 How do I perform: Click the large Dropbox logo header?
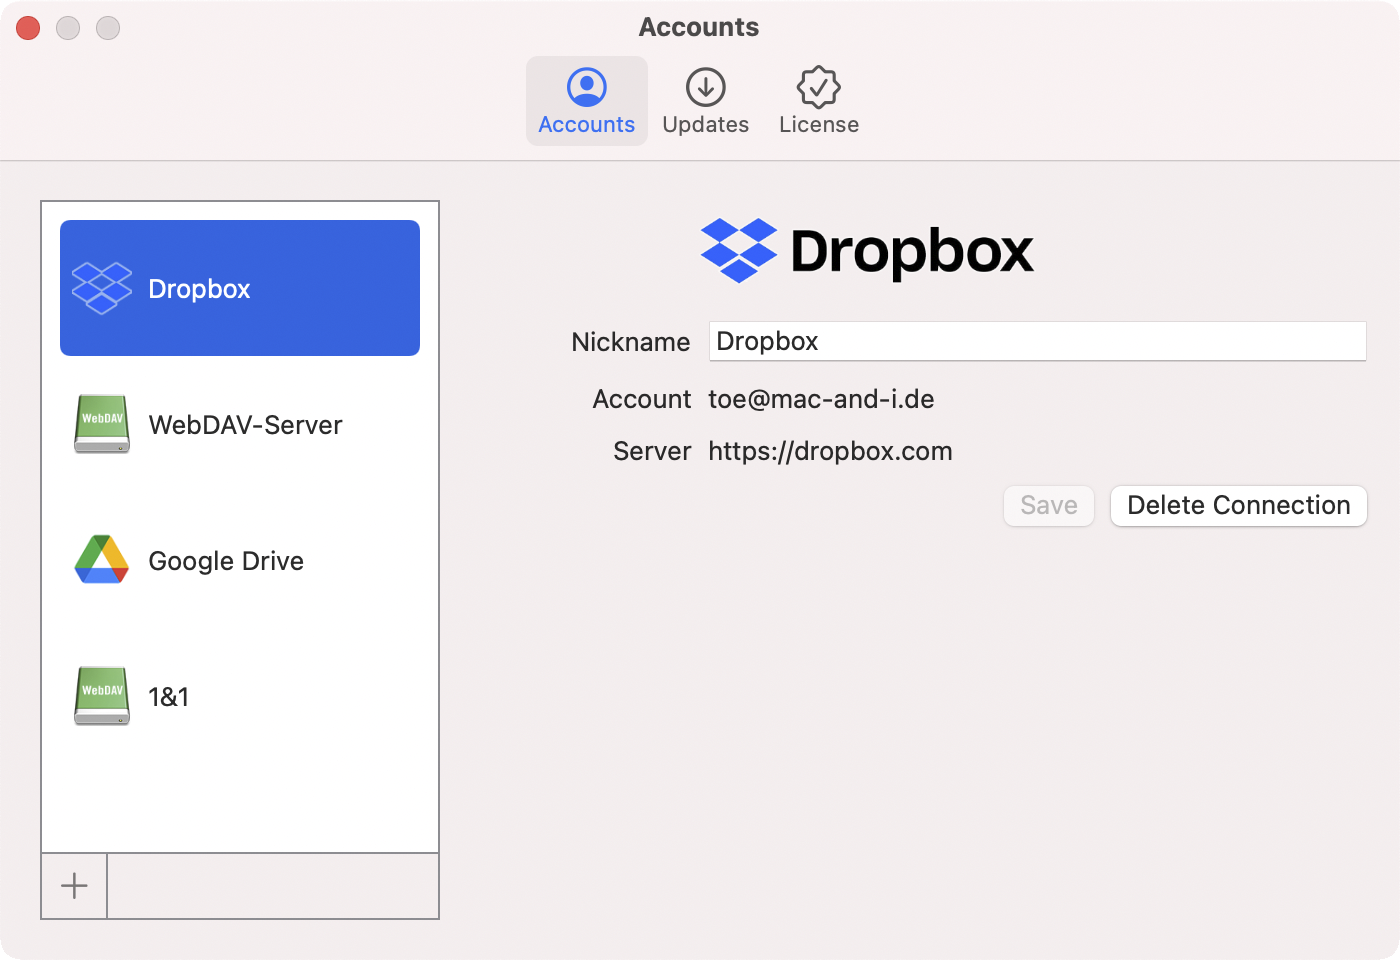[x=867, y=250]
